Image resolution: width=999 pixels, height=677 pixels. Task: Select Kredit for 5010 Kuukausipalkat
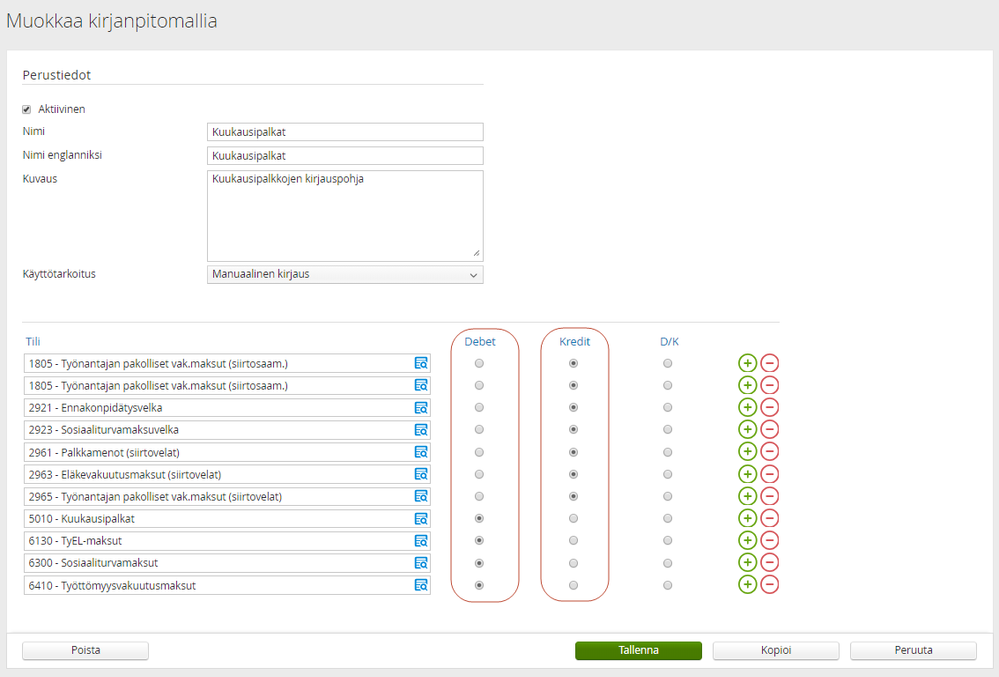click(573, 519)
